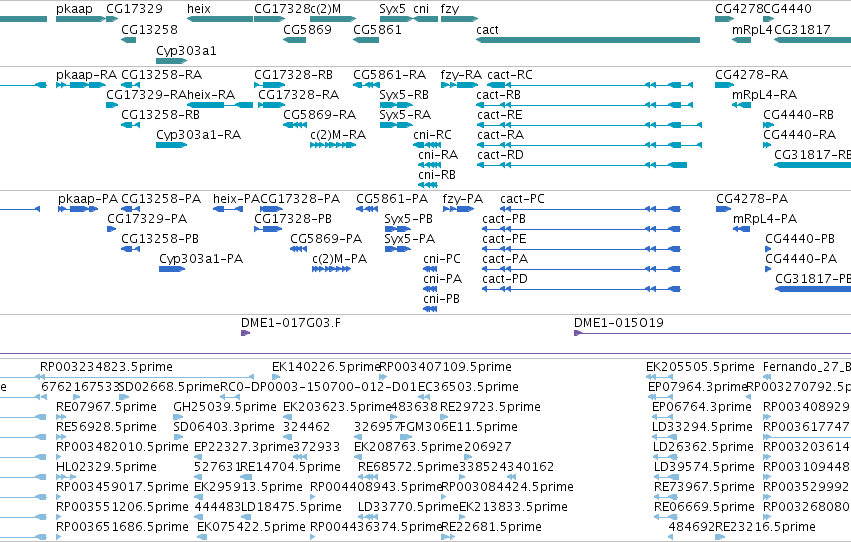Select protein Cyp303a1-PA

point(172,269)
